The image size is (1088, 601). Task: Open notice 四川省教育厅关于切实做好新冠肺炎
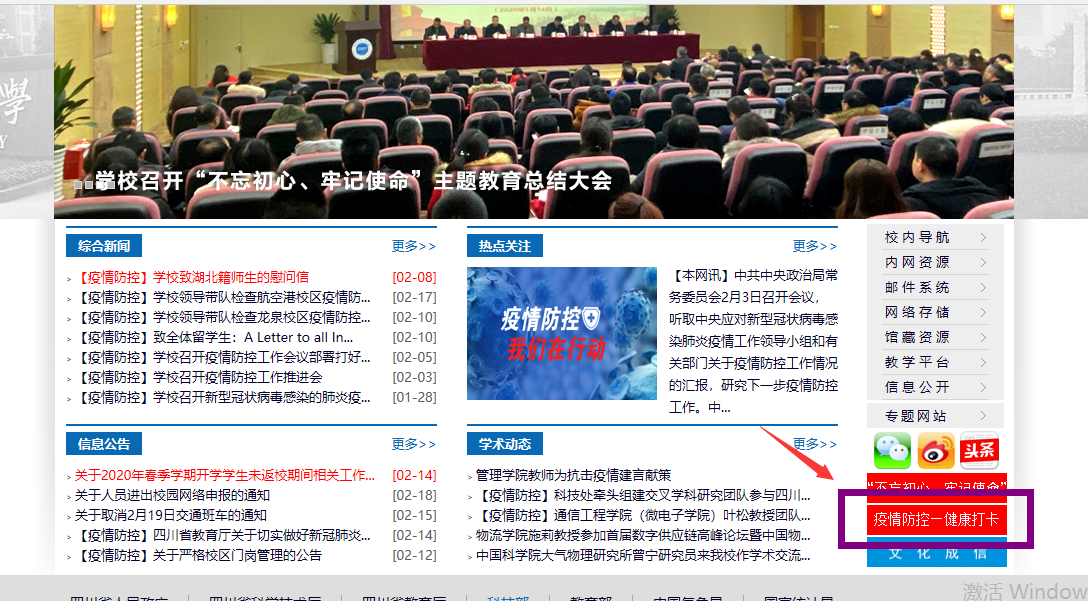pyautogui.click(x=223, y=536)
